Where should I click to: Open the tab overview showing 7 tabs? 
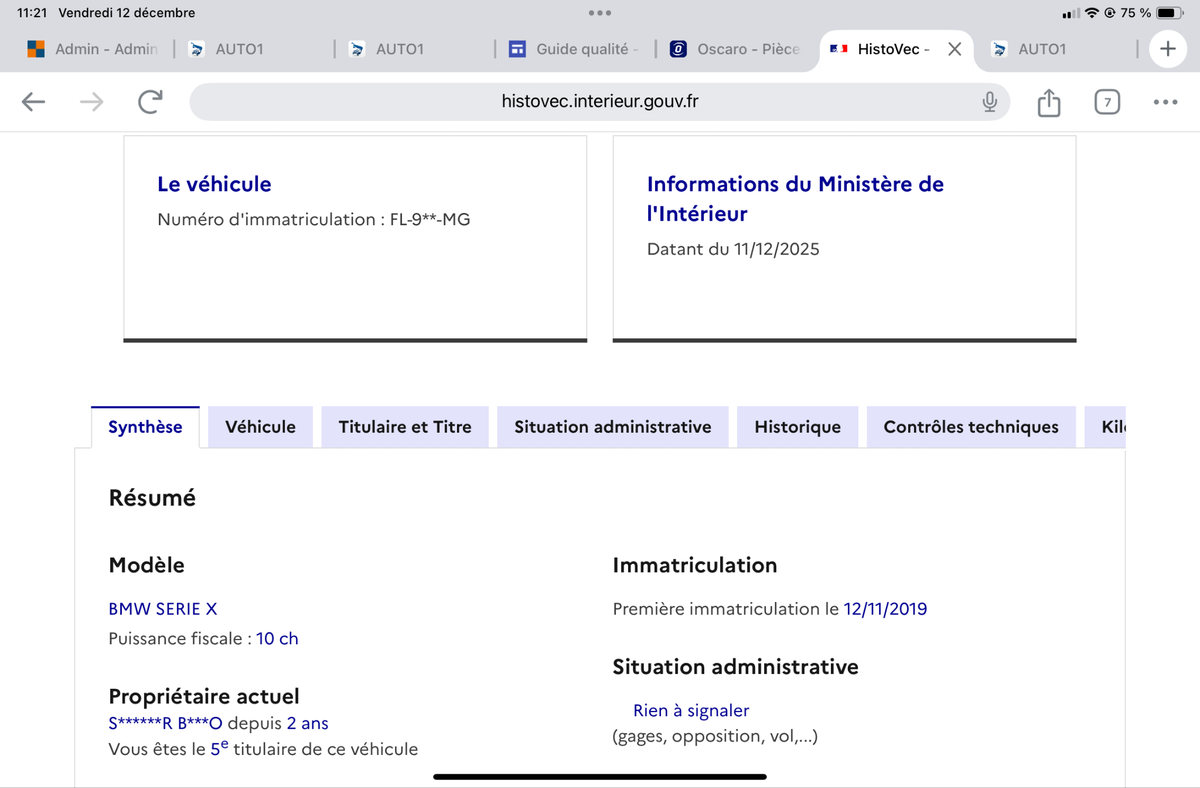pyautogui.click(x=1106, y=102)
